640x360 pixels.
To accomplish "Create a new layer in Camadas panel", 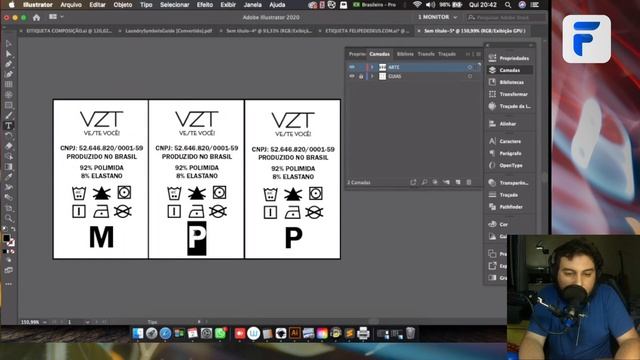I will pos(458,182).
